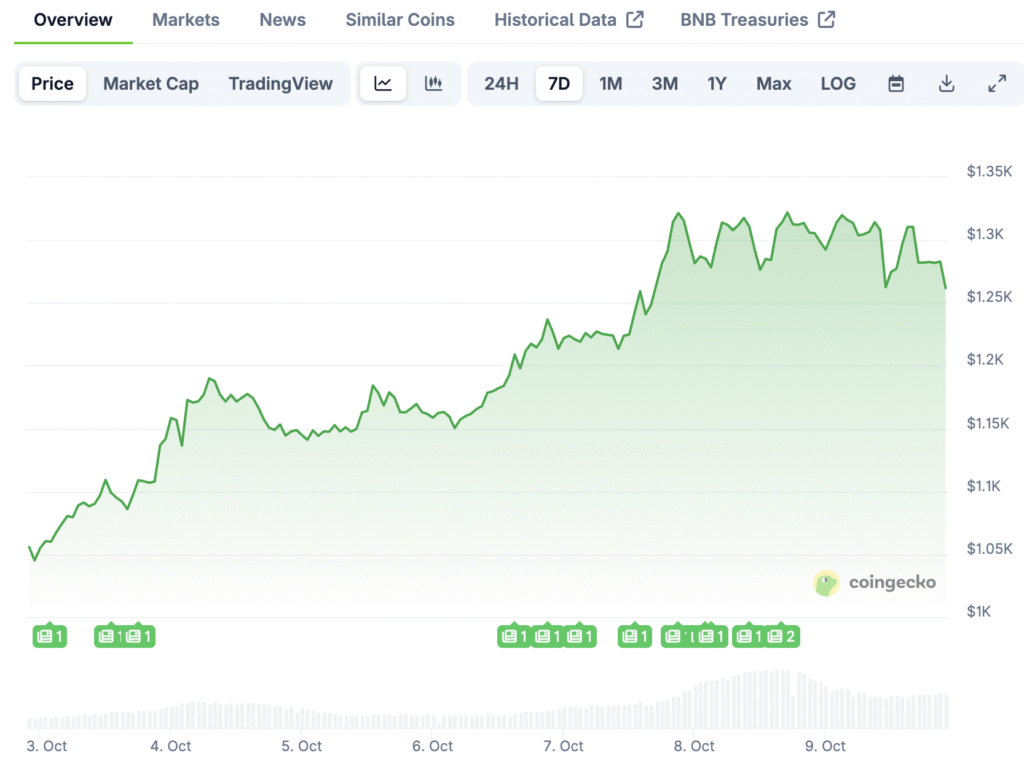Toggle LOG scale on the chart
This screenshot has width=1024, height=761.
838,84
